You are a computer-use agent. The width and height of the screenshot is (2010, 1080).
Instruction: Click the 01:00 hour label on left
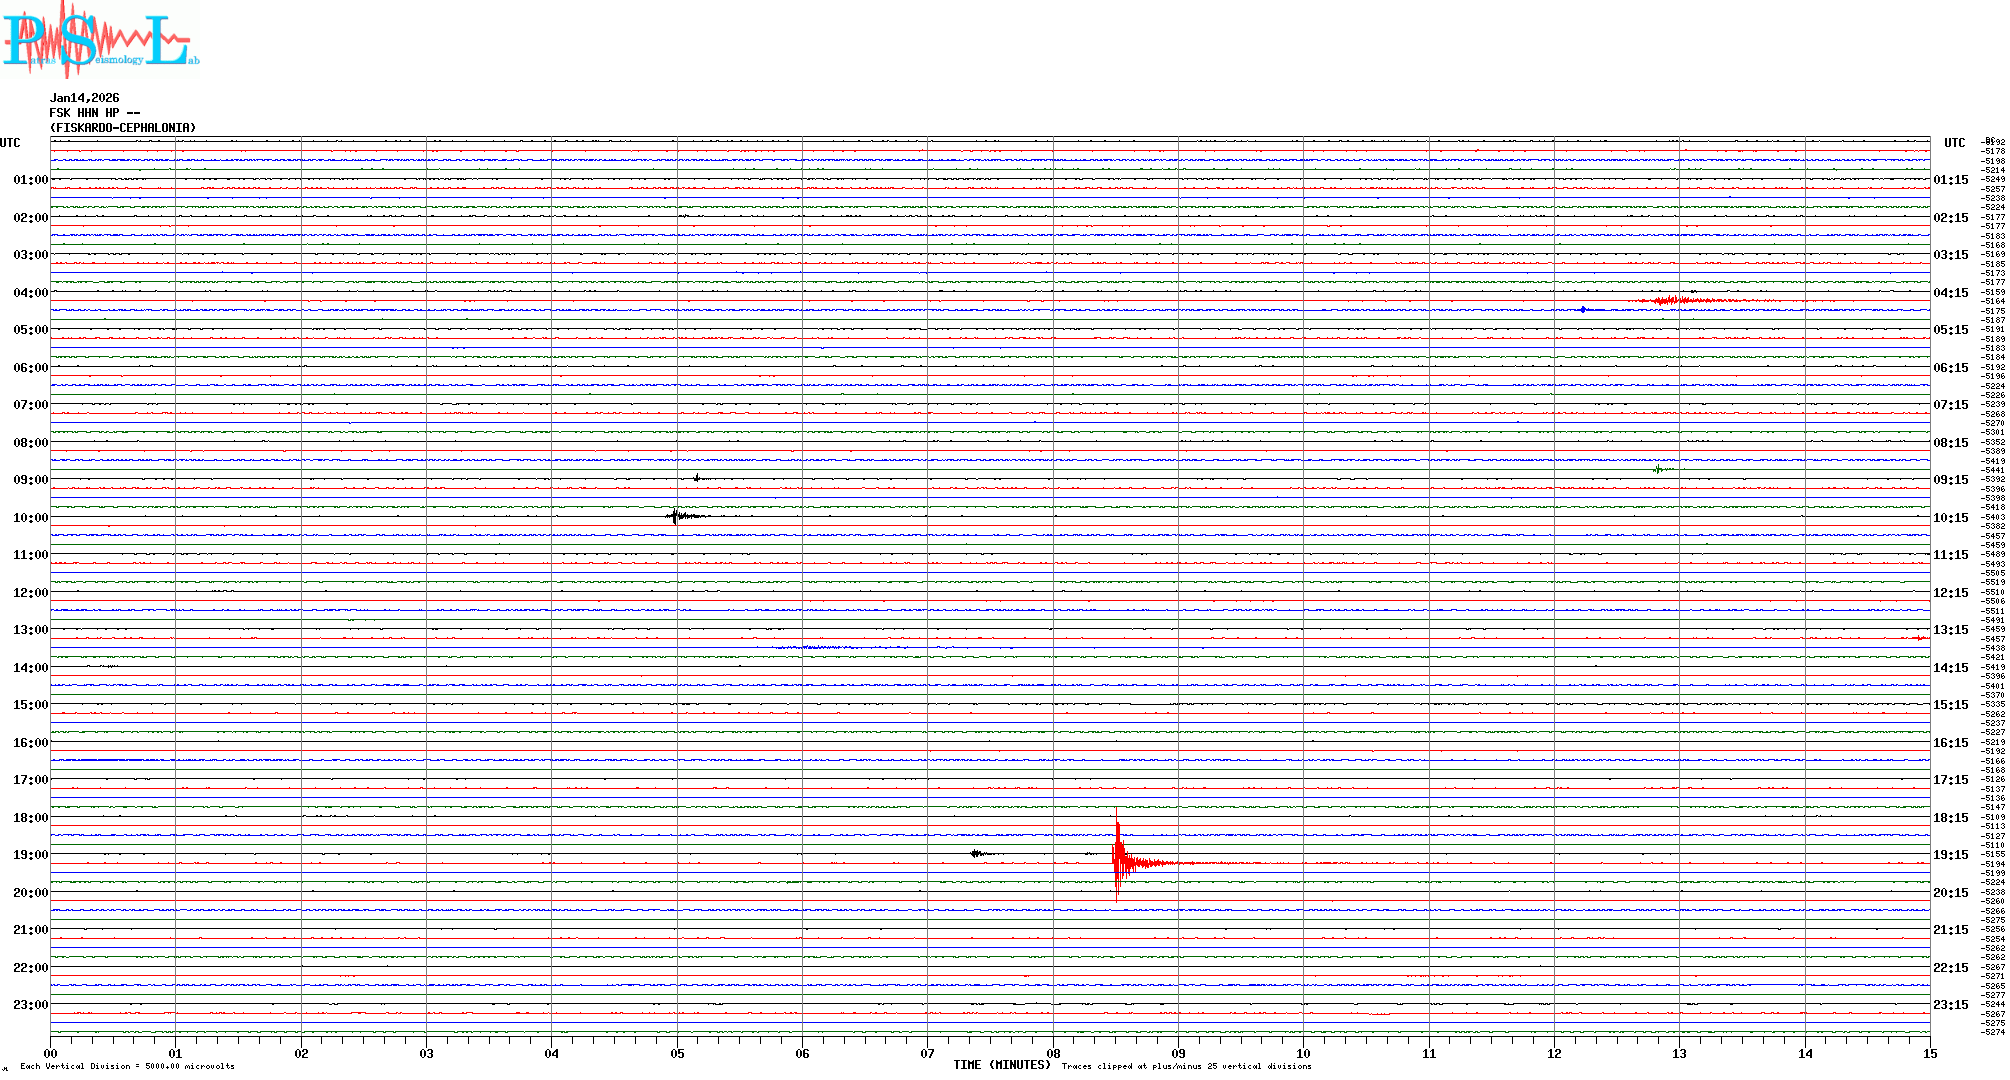(x=30, y=180)
